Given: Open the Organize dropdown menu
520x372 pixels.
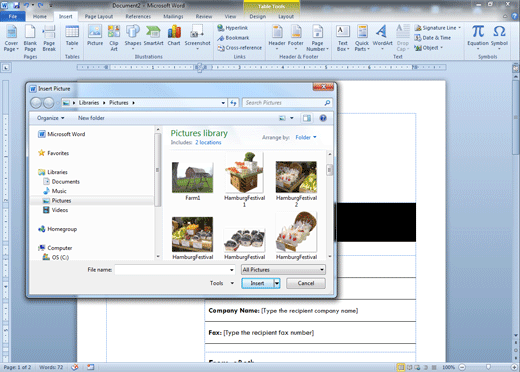Looking at the screenshot, I should [51, 118].
